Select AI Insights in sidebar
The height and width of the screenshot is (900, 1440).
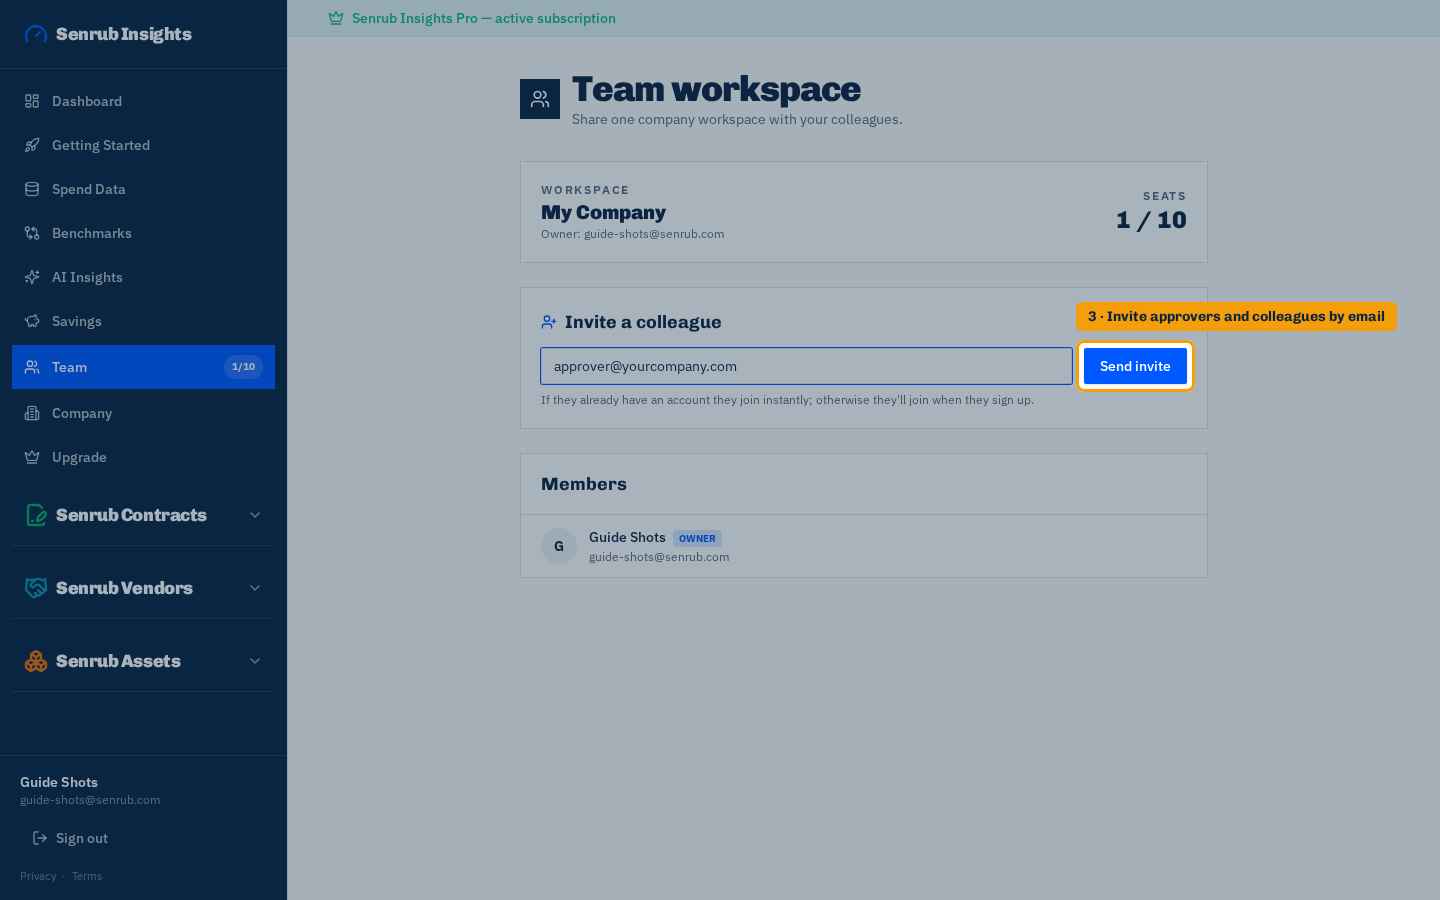[143, 277]
